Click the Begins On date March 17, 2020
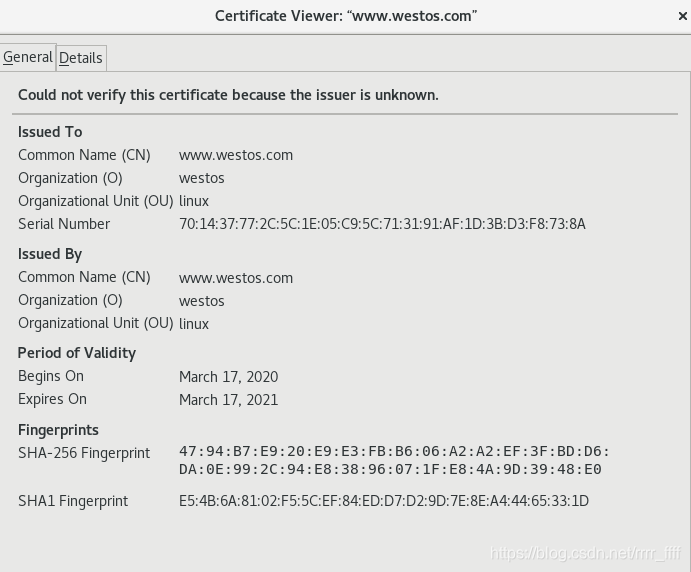 tap(228, 377)
